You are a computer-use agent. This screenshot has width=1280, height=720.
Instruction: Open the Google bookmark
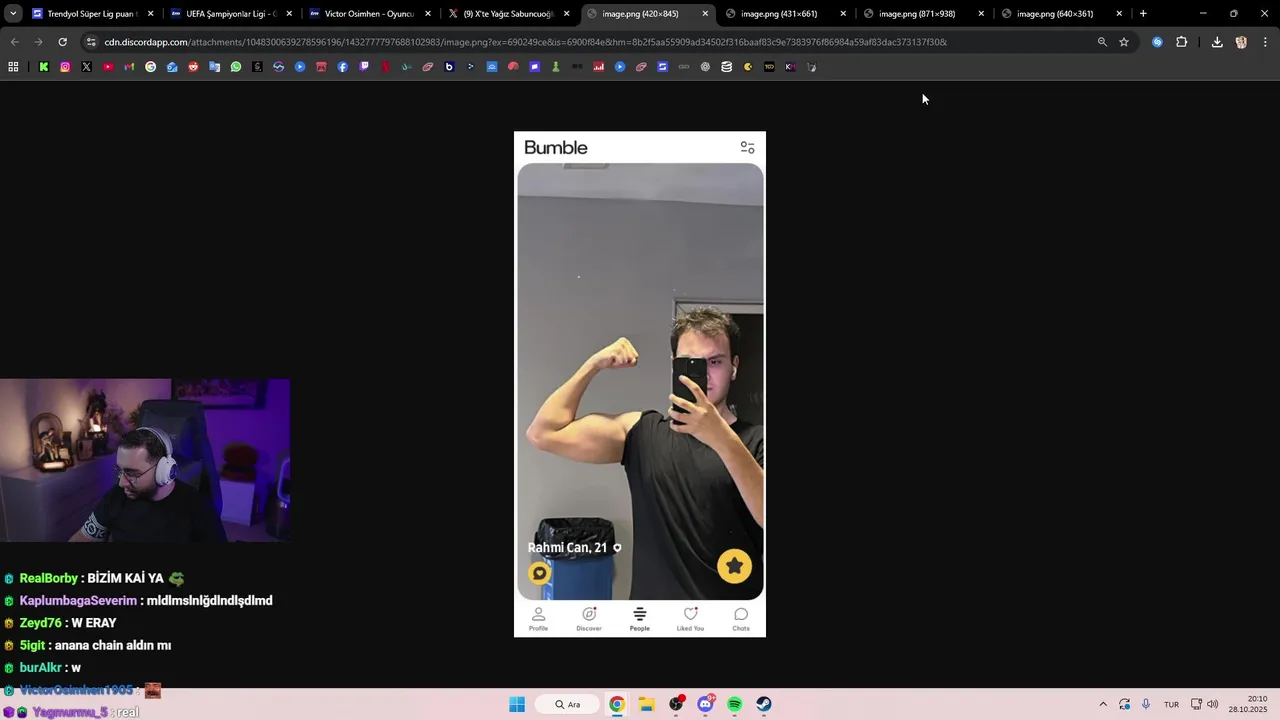[150, 67]
